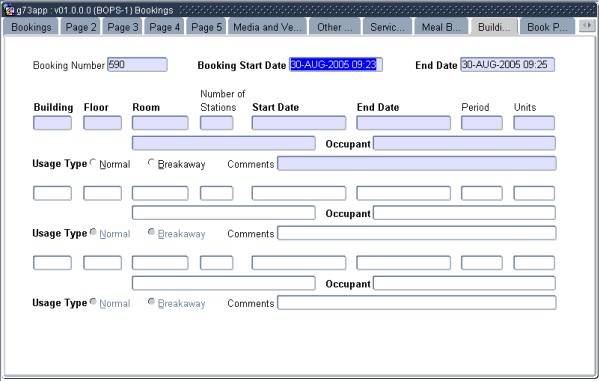Click the third-record Comments field
This screenshot has height=381, width=600.
(x=417, y=303)
